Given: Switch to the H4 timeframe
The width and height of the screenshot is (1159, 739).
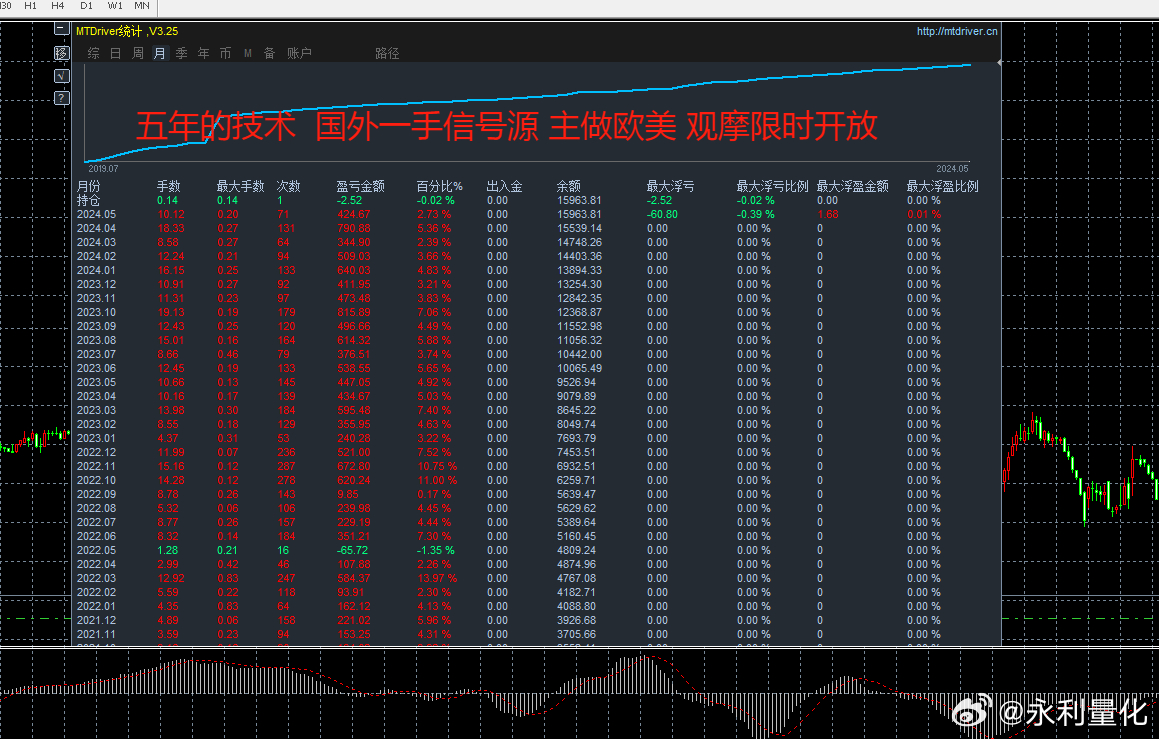Looking at the screenshot, I should pos(58,6).
